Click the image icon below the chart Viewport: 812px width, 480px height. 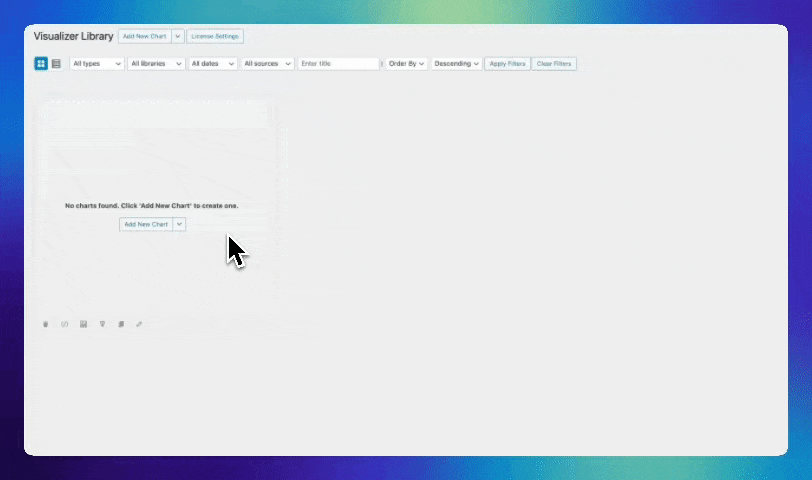click(x=83, y=324)
